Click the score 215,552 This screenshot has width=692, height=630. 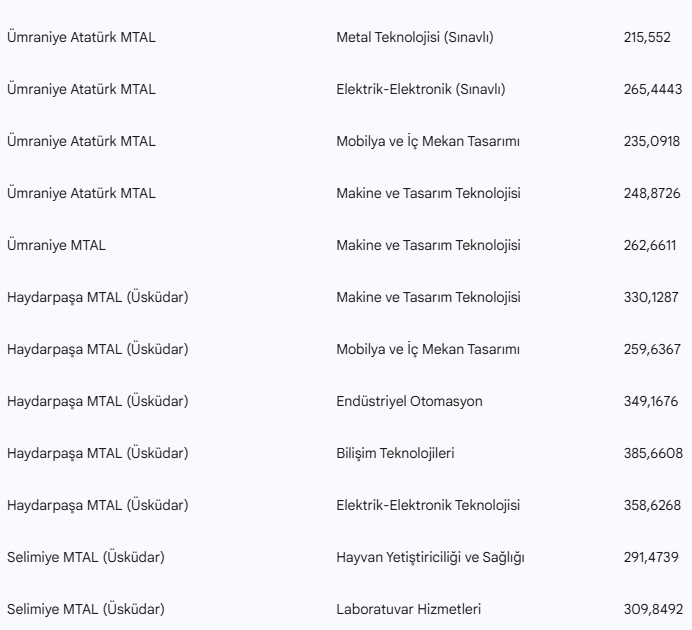(647, 38)
